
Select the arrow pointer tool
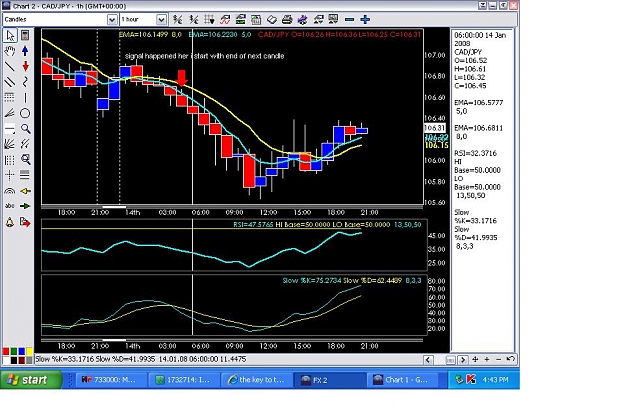[10, 35]
